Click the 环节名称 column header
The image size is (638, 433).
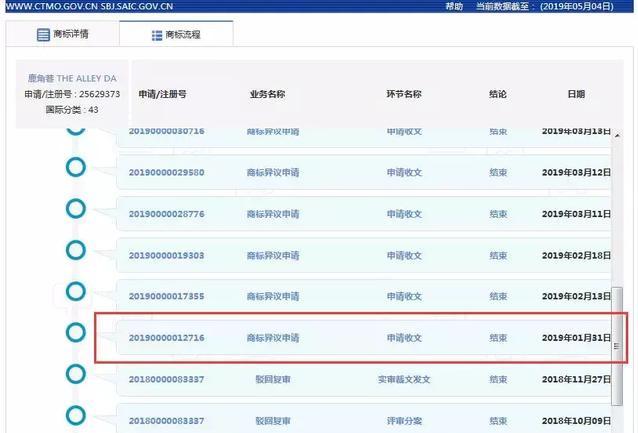click(x=404, y=94)
